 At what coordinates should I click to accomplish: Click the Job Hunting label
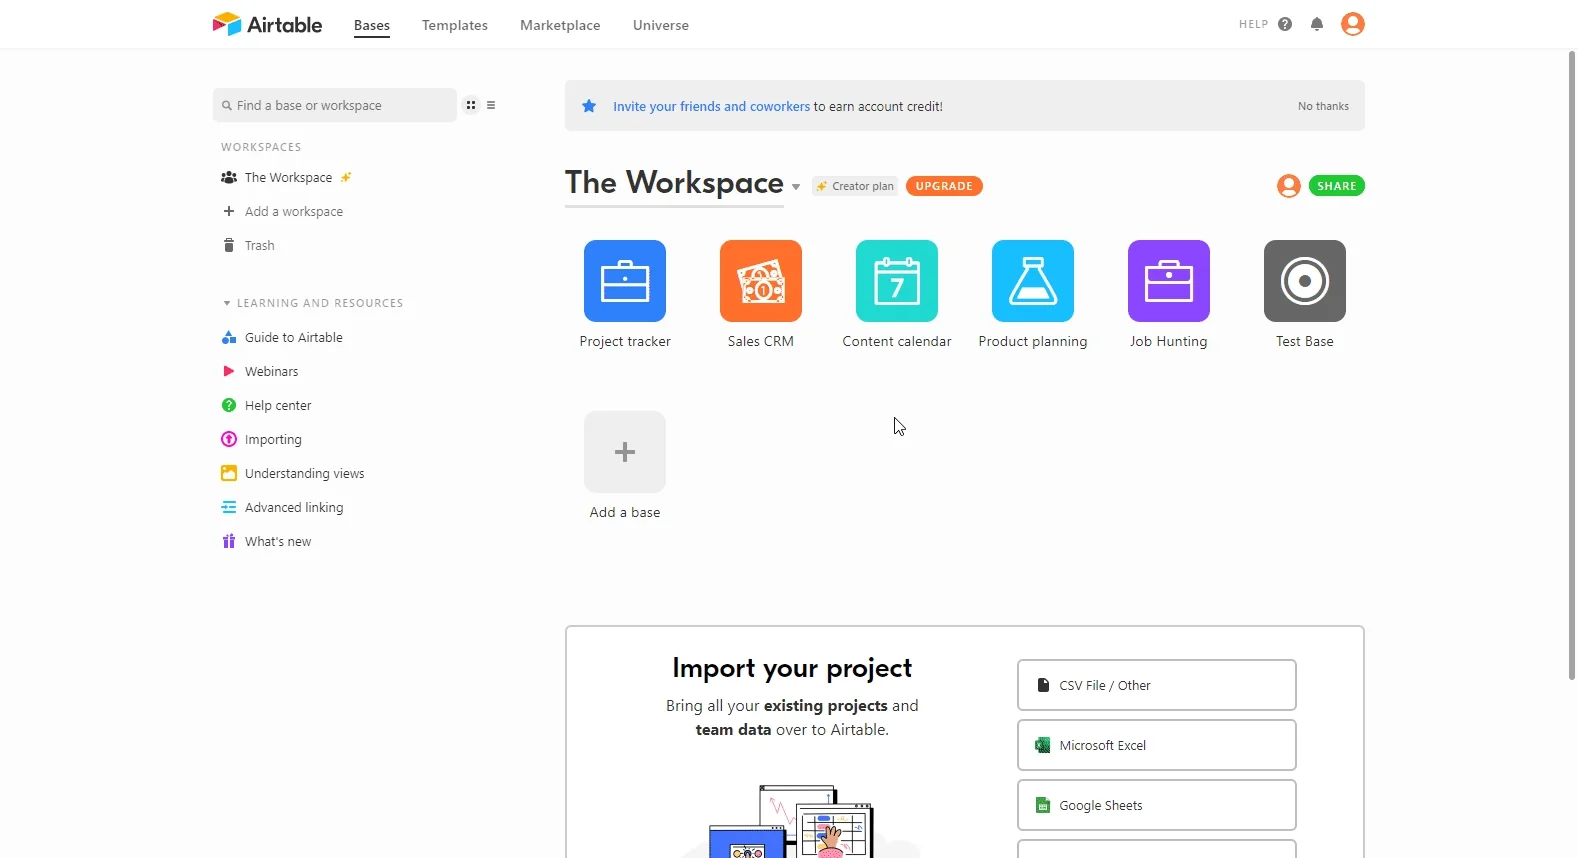(1169, 341)
